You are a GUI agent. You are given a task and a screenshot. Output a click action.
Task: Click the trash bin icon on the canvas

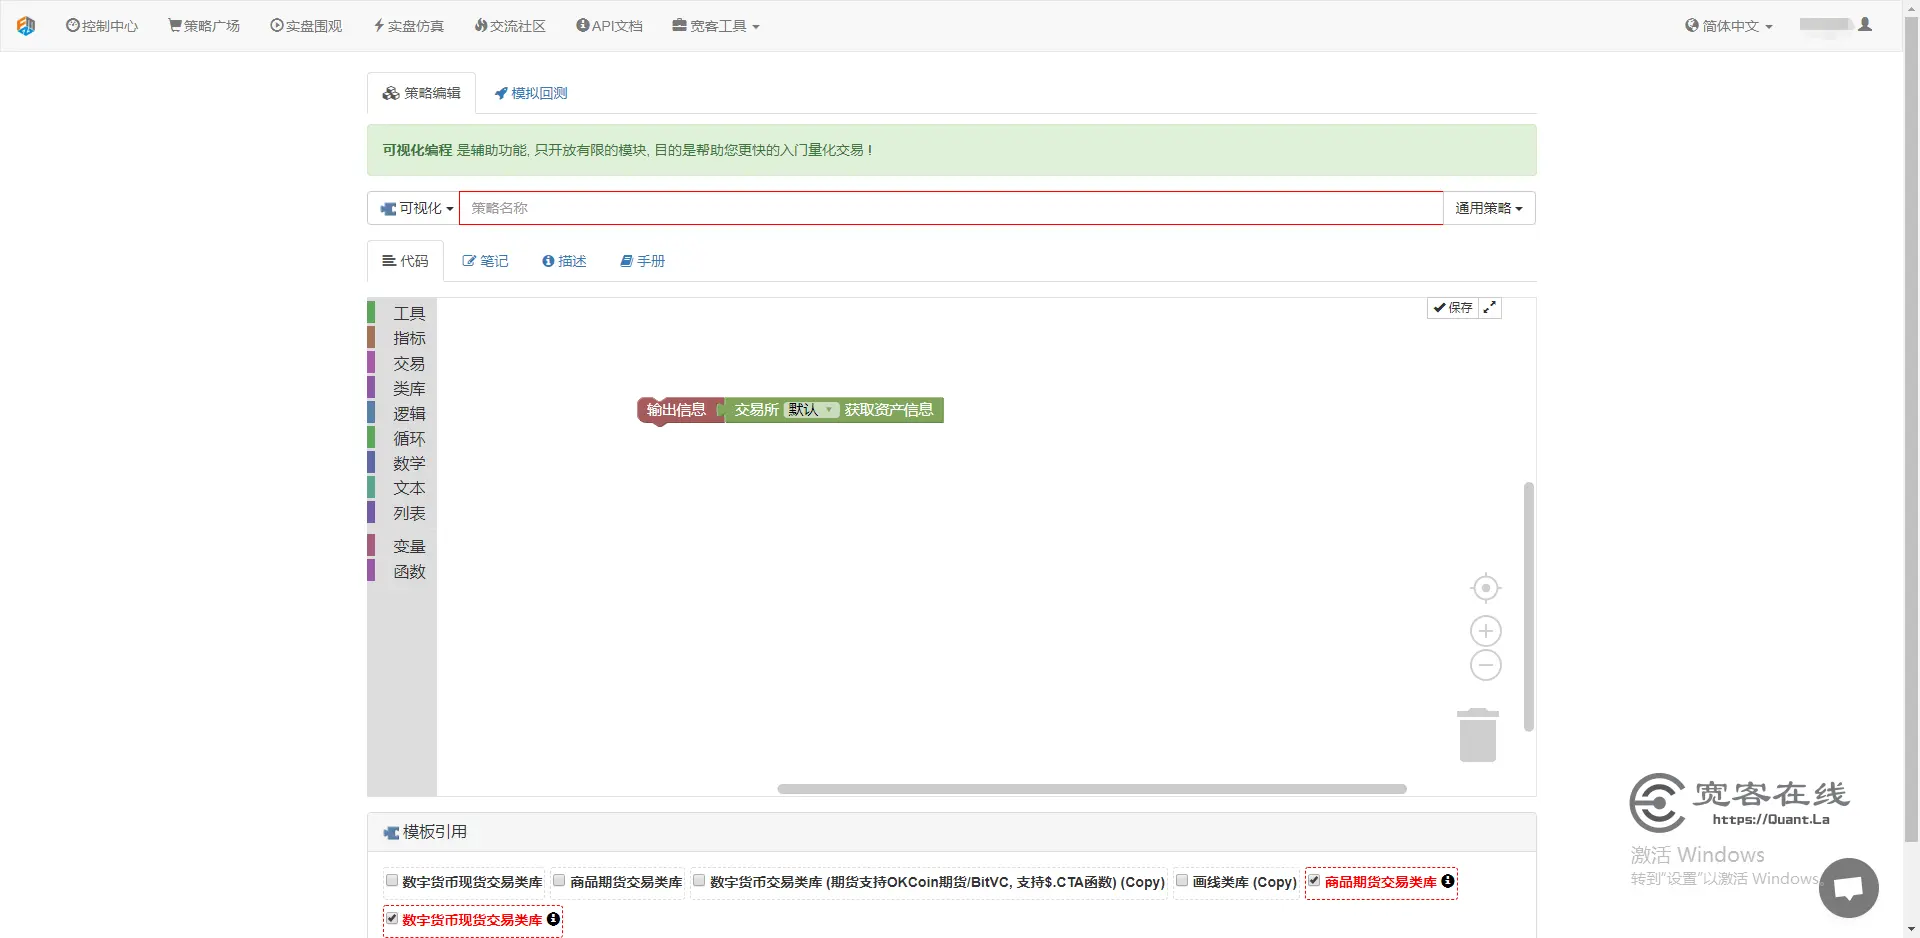[x=1478, y=734]
